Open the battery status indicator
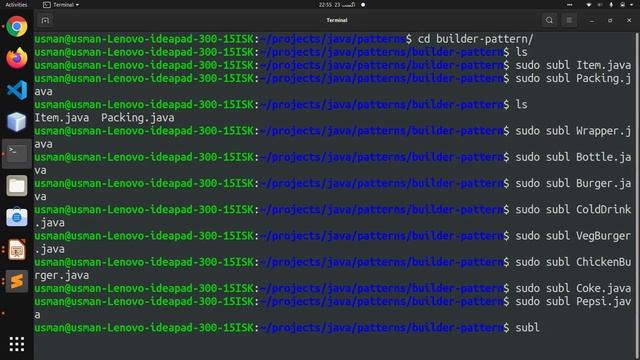 tap(622, 4)
